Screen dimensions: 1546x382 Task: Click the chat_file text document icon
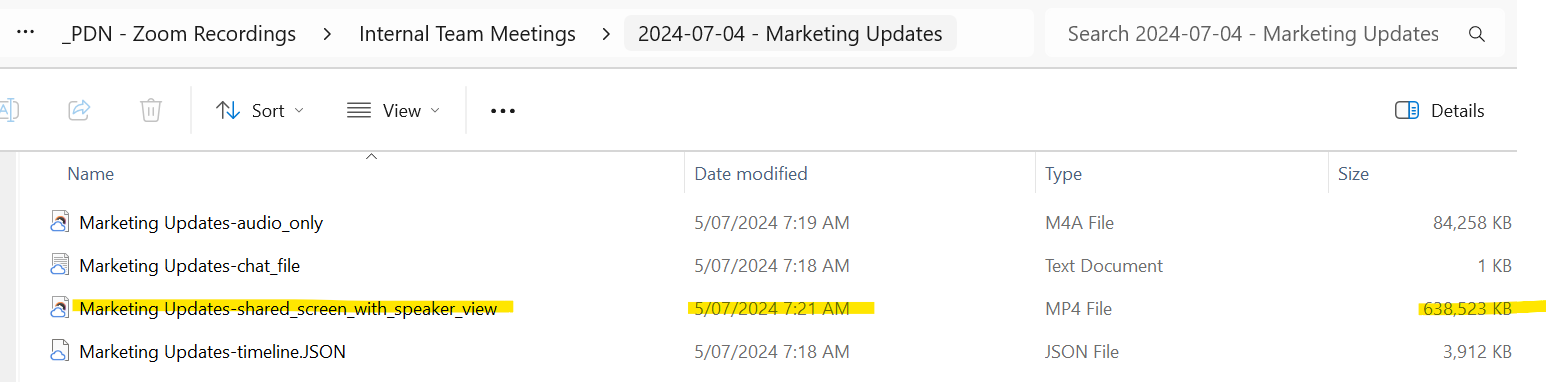coord(60,265)
